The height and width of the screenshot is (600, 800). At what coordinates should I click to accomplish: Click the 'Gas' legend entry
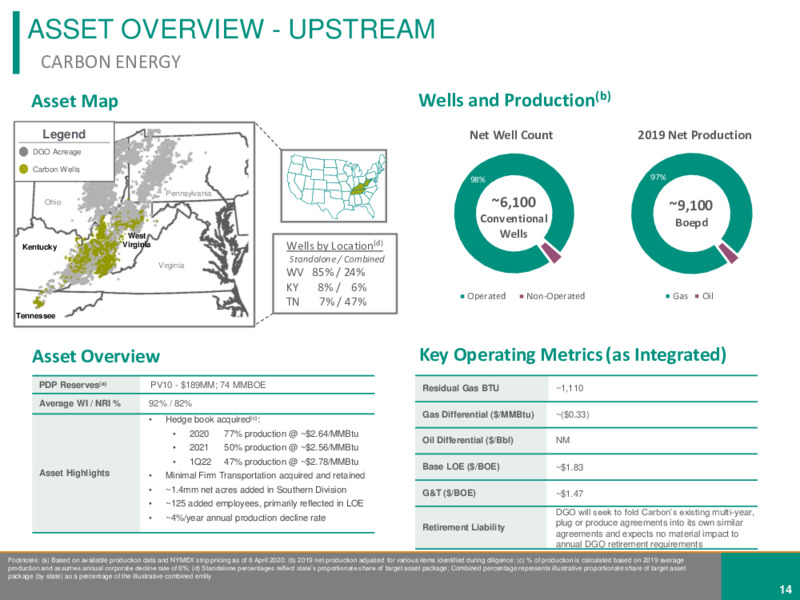coord(677,296)
